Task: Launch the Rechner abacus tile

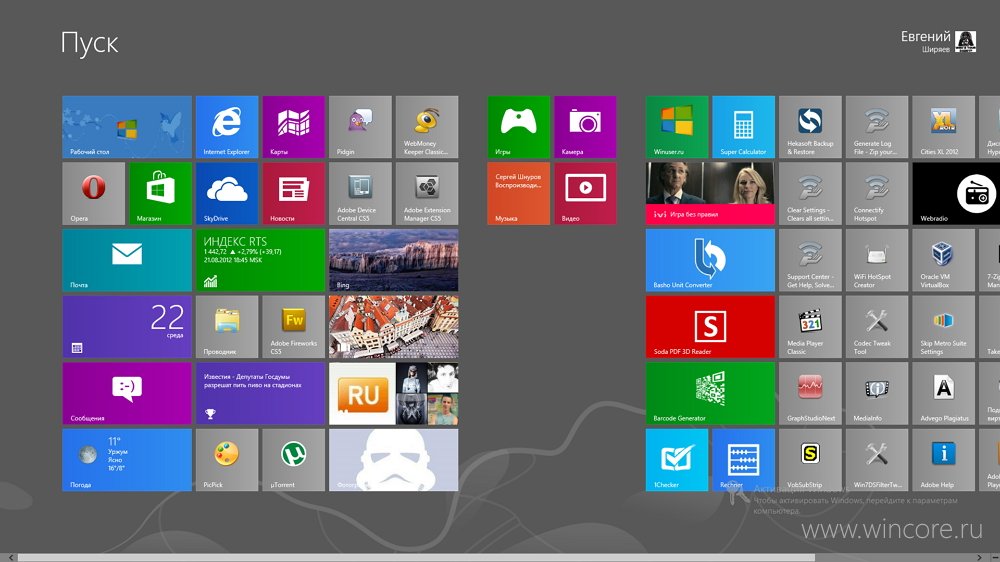Action: (x=744, y=460)
